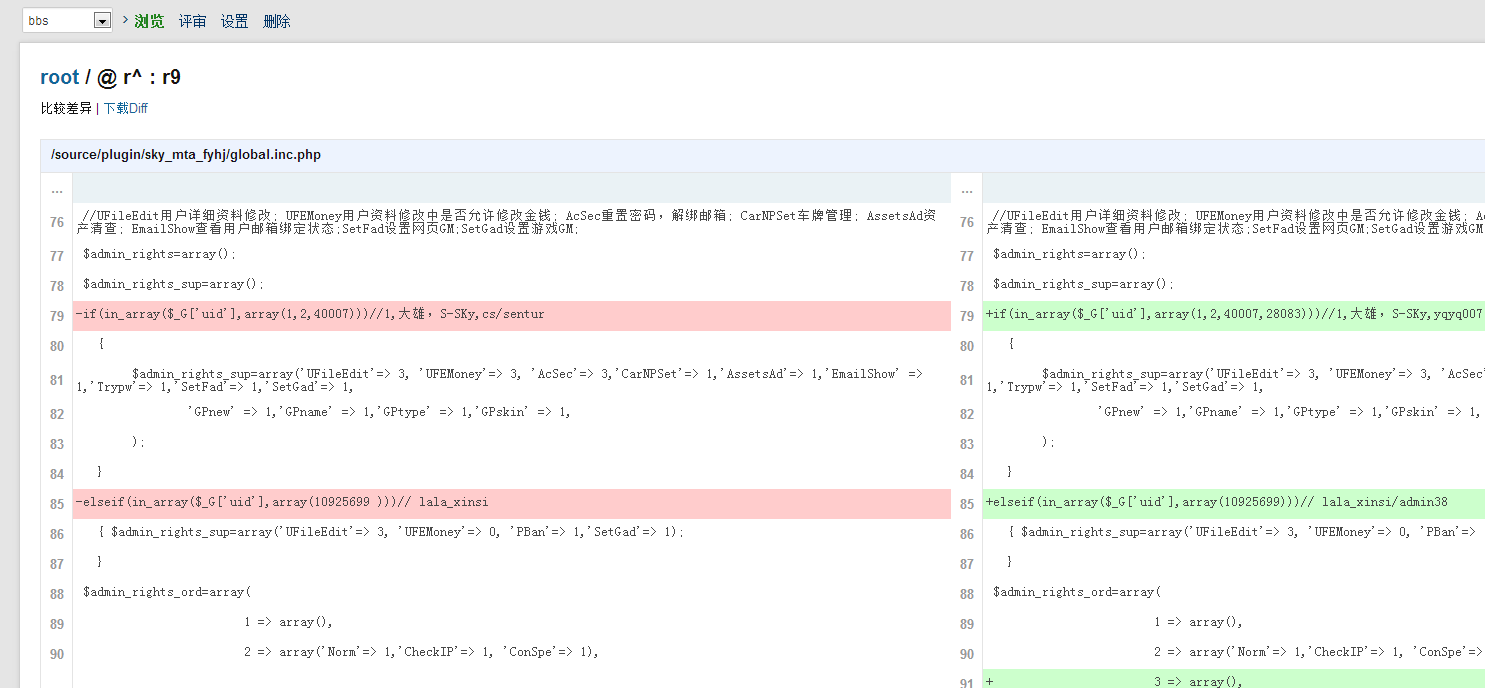
Task: Expand hidden lines in left pane ellipsis
Action: tap(57, 189)
